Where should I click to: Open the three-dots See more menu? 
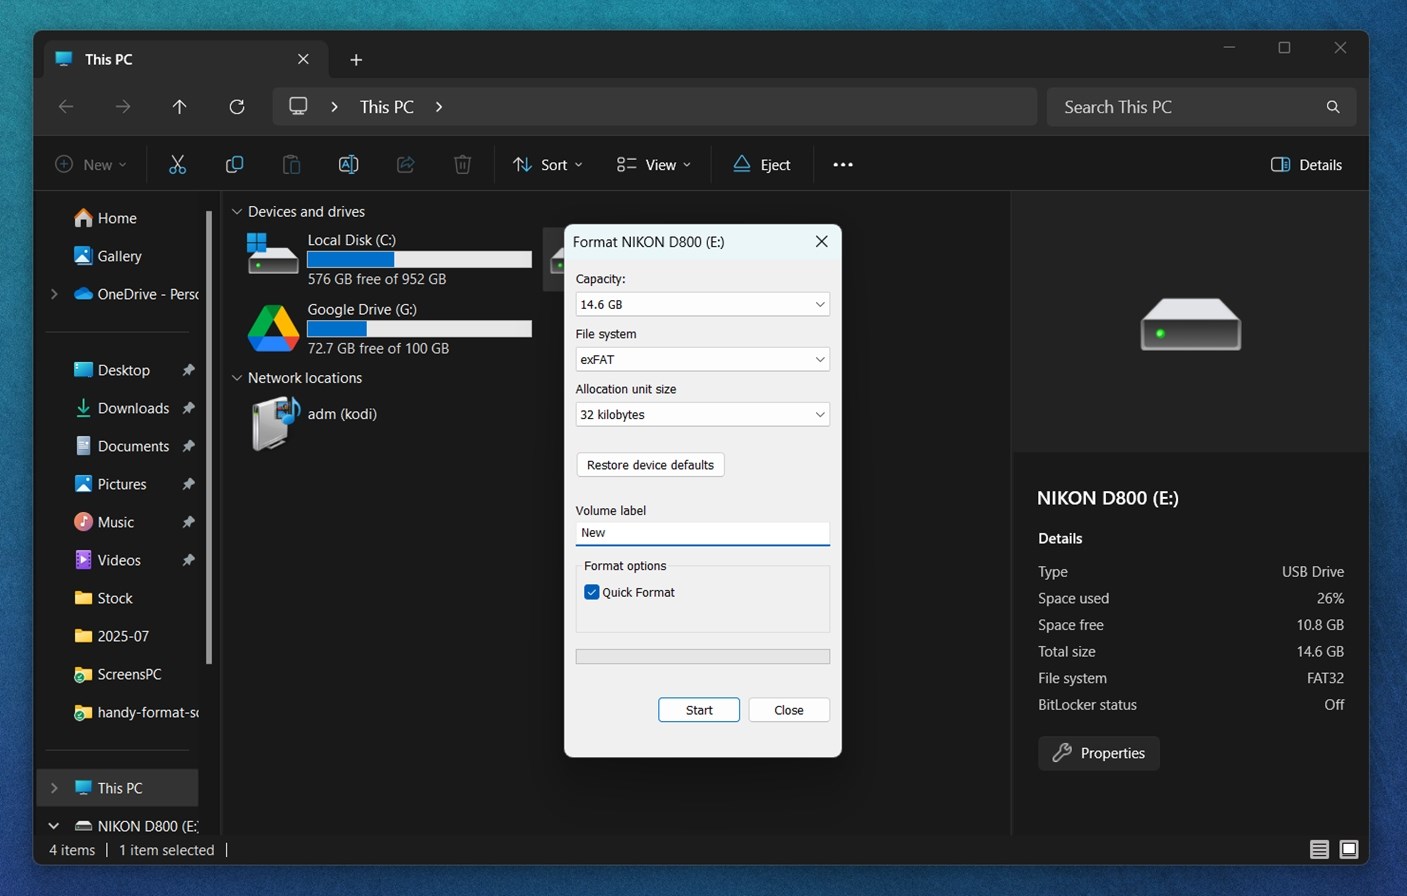point(843,165)
